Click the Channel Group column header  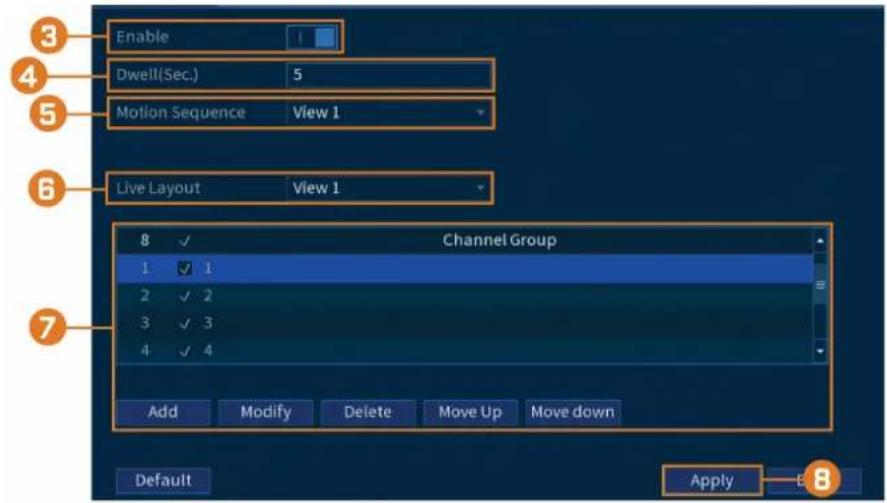(x=500, y=240)
